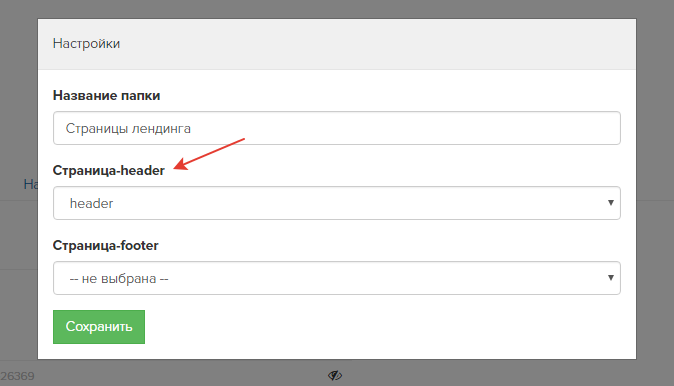Screen dimensions: 674x386
Task: Click the partially hidden На link behind dialog
Action: pyautogui.click(x=31, y=184)
